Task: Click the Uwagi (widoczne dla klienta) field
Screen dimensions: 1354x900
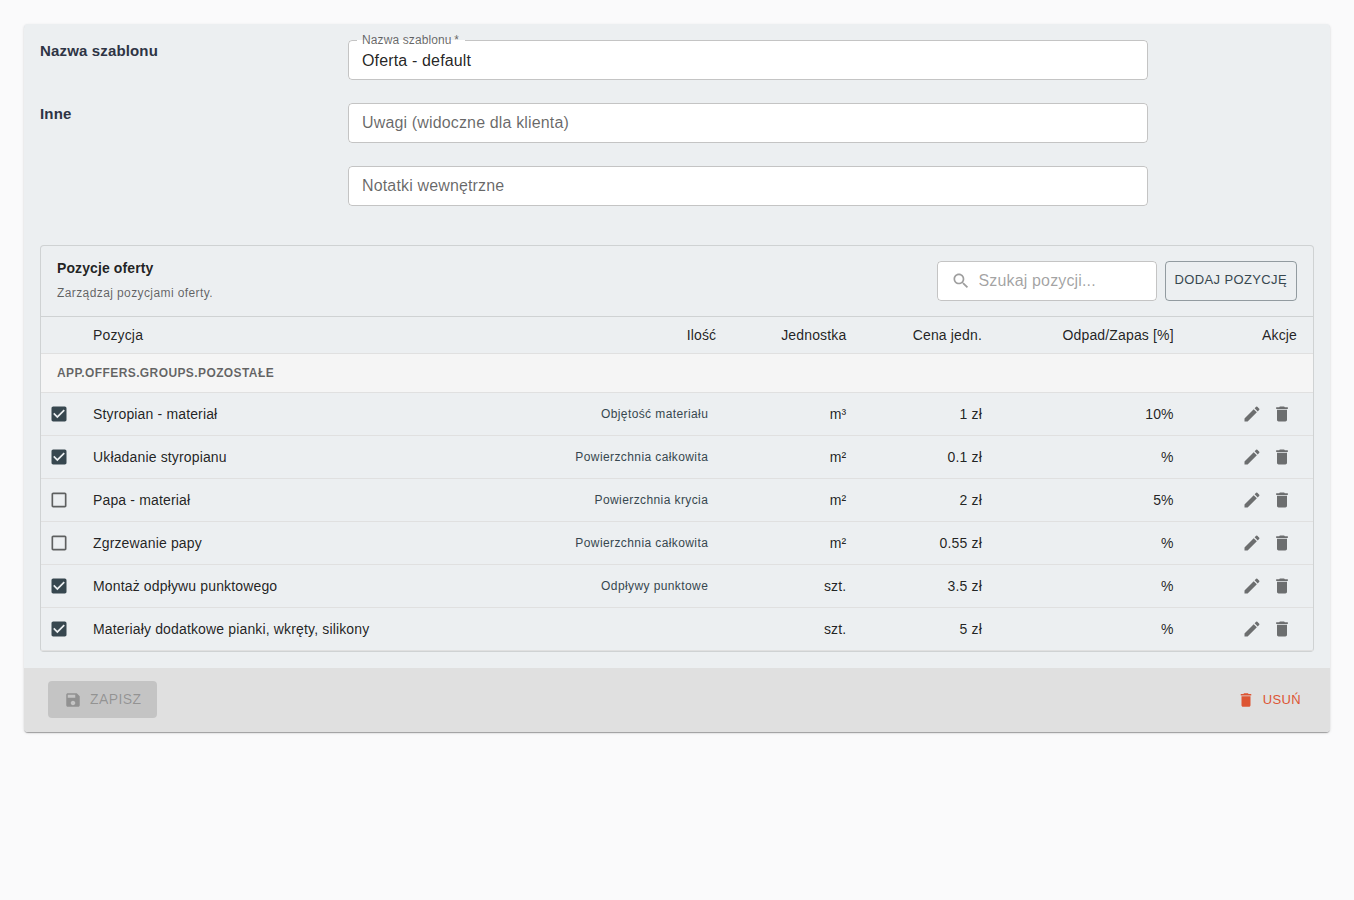Action: 747,123
